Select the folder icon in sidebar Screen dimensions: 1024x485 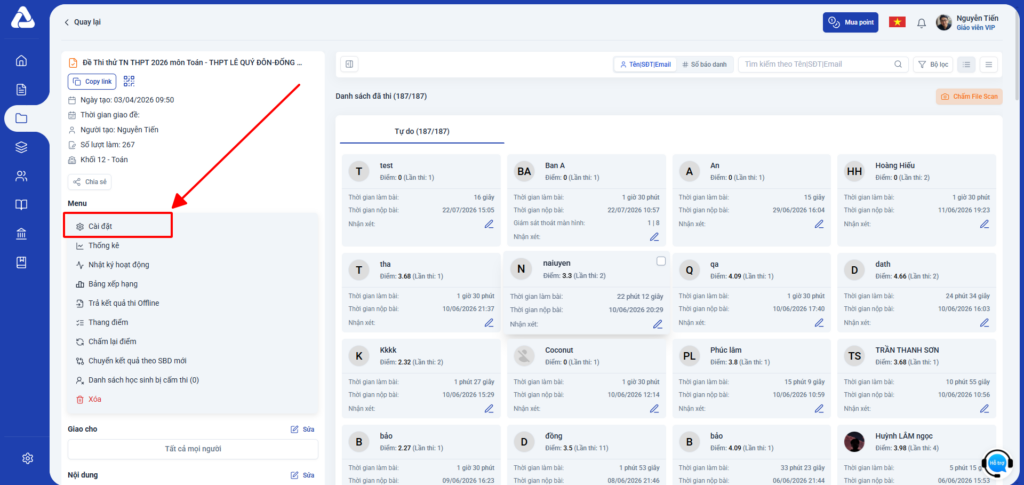22,118
